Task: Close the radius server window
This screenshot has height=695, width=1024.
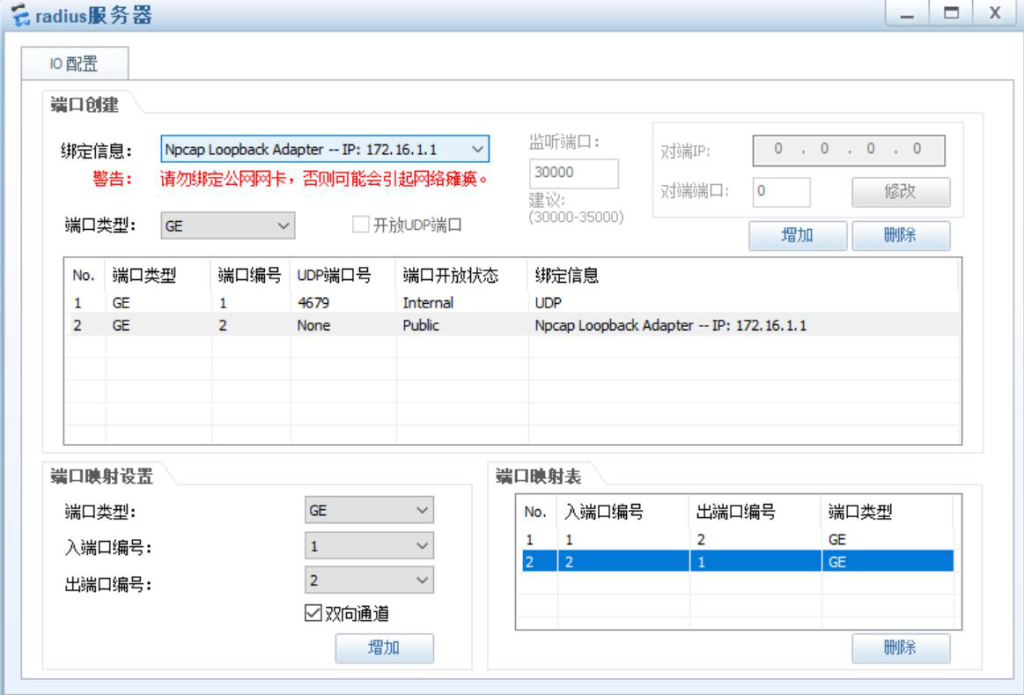Action: coord(995,13)
